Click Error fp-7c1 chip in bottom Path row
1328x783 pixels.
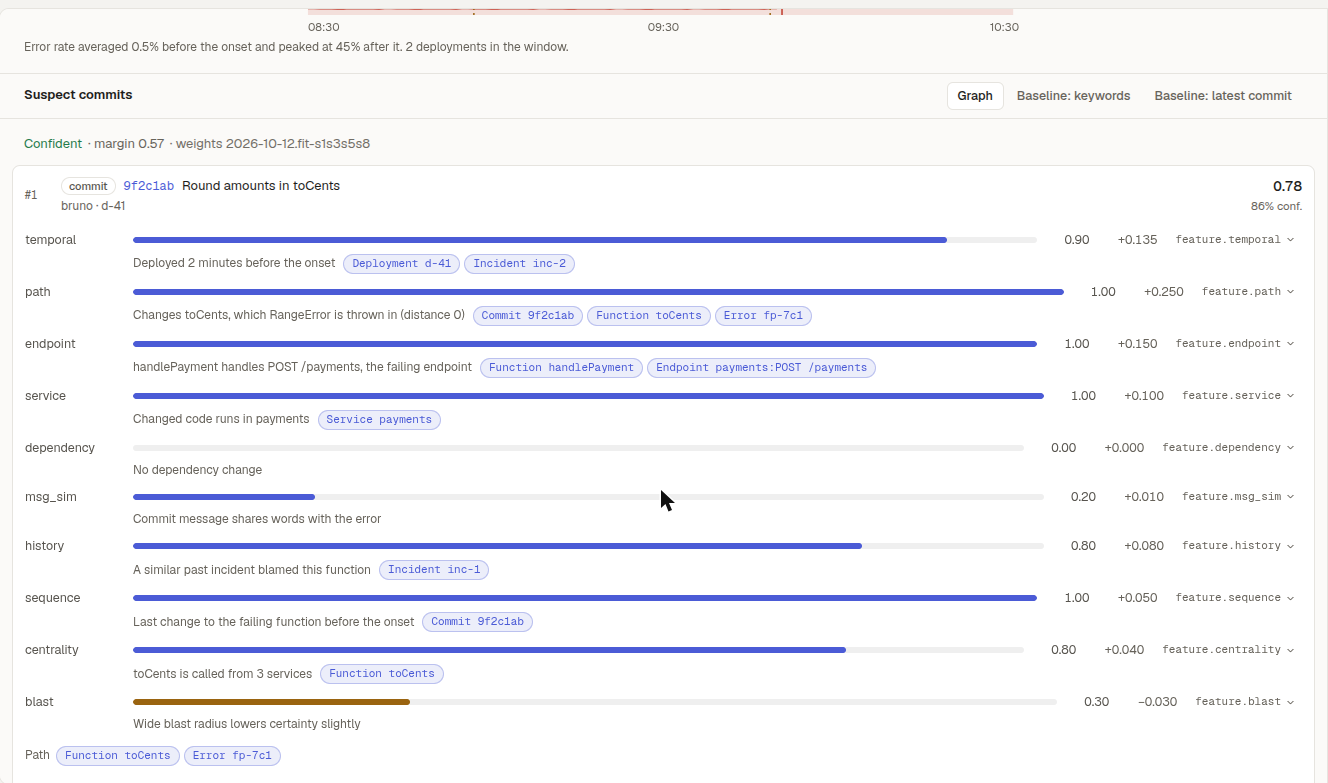(x=233, y=756)
